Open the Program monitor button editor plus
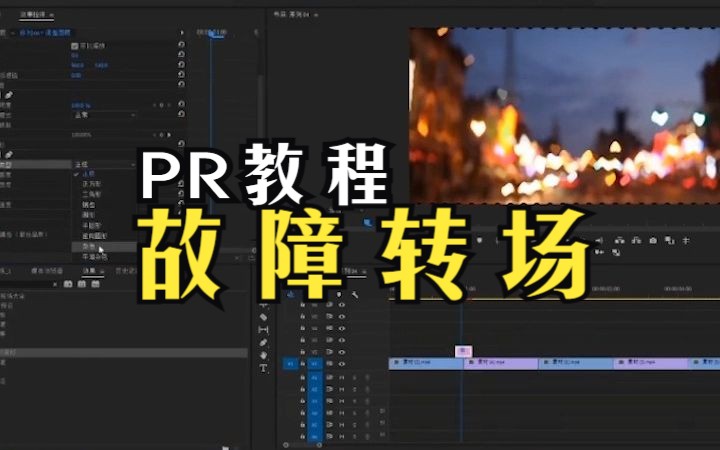Image resolution: width=720 pixels, height=450 pixels. pos(686,240)
